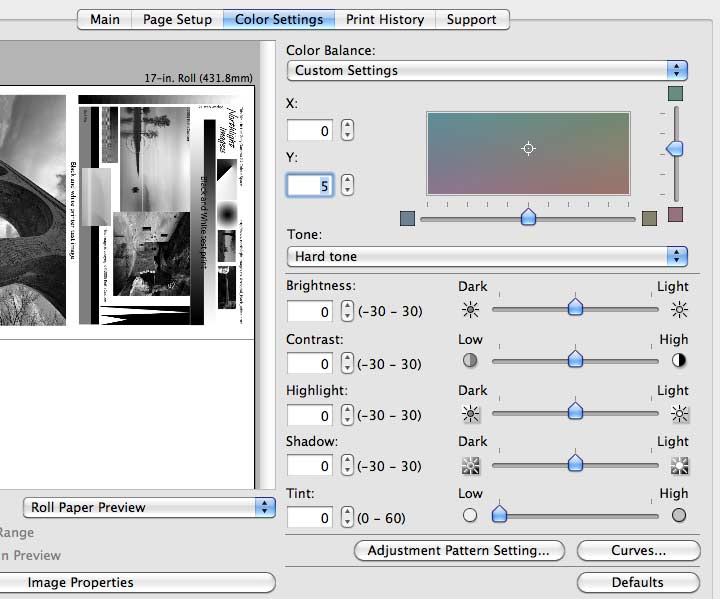Click the Contrast stepper arrows

pos(348,363)
